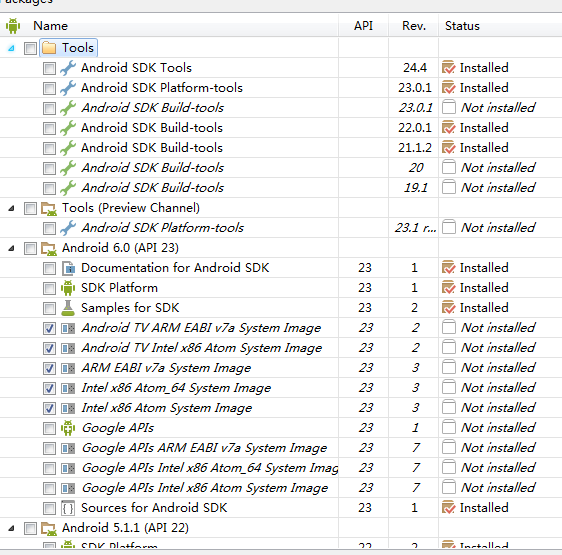Viewport: 562px width, 555px height.
Task: Click the Documentation for Android SDK icon
Action: pos(68,268)
